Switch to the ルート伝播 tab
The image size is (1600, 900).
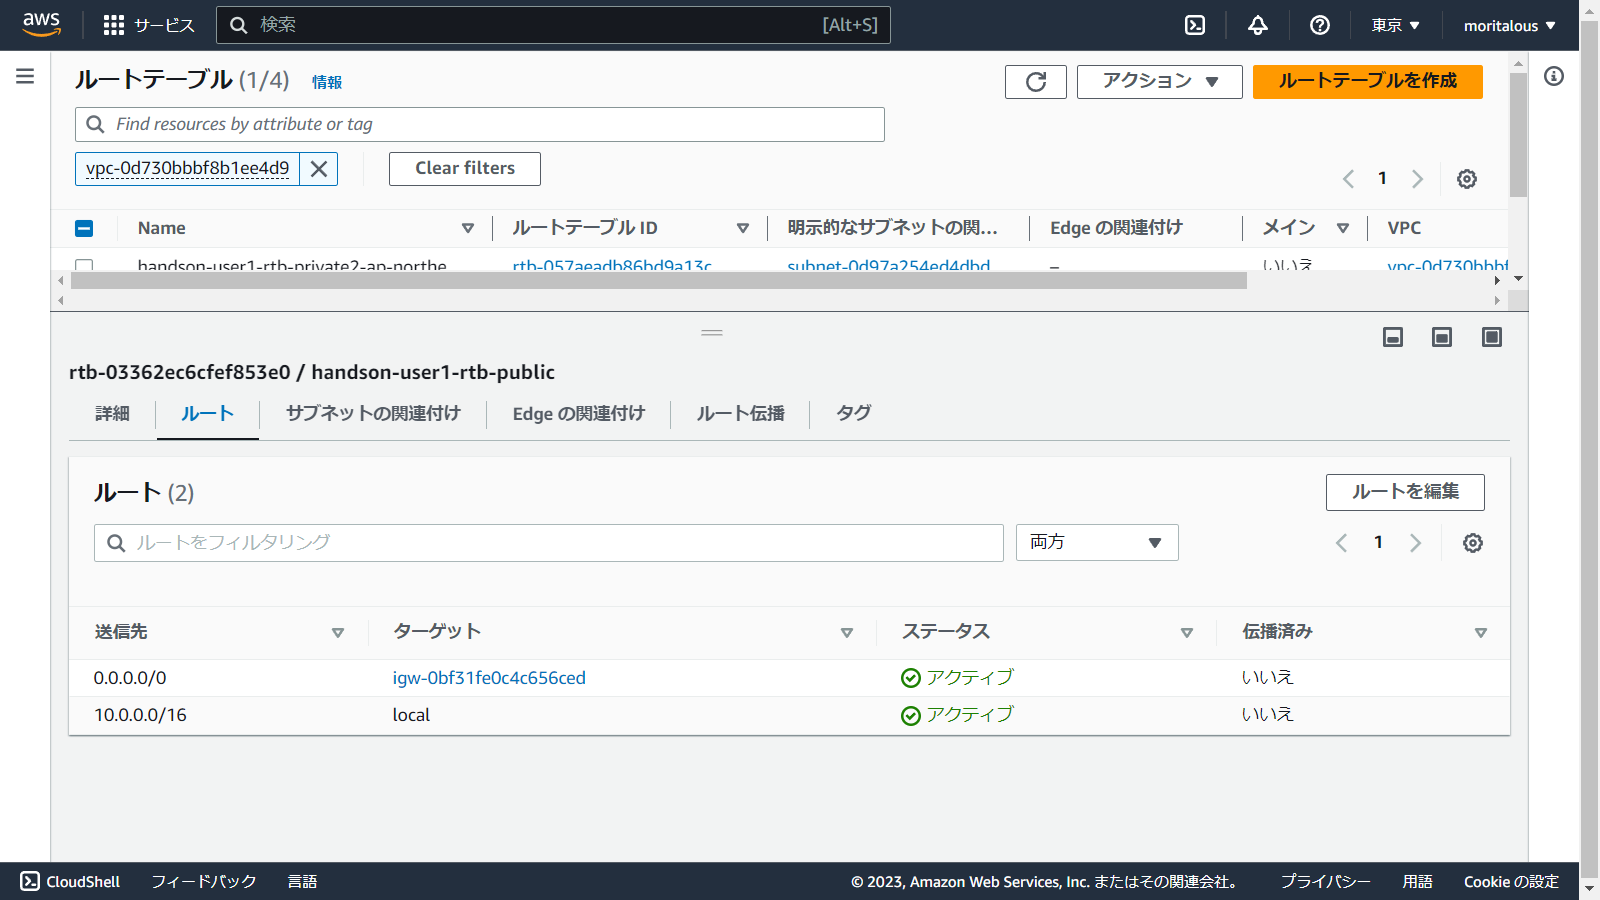click(x=740, y=413)
